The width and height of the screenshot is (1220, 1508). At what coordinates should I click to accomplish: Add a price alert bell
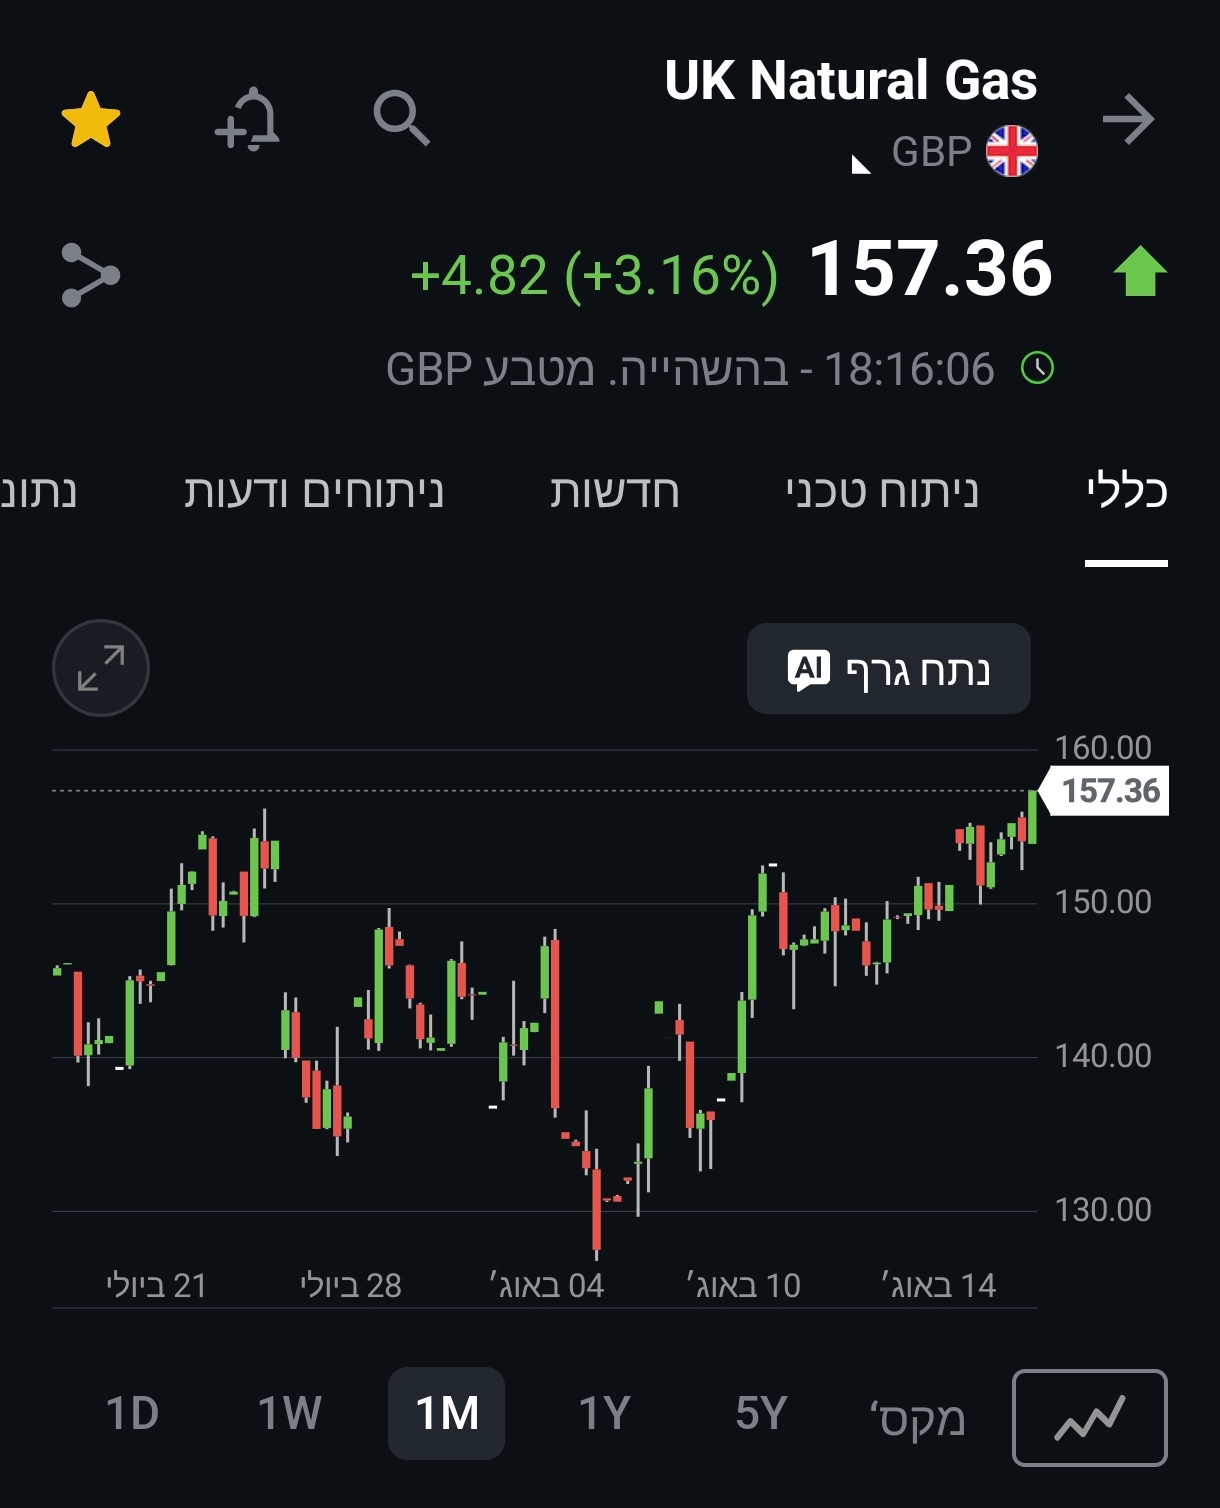(x=247, y=120)
